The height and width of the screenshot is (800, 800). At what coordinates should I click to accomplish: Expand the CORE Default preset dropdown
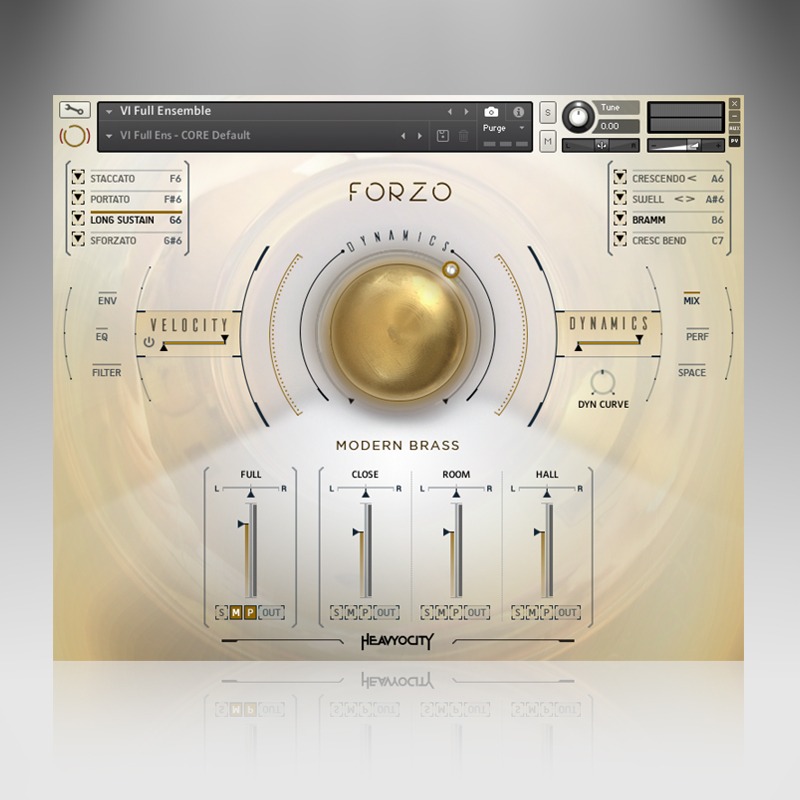(x=108, y=136)
